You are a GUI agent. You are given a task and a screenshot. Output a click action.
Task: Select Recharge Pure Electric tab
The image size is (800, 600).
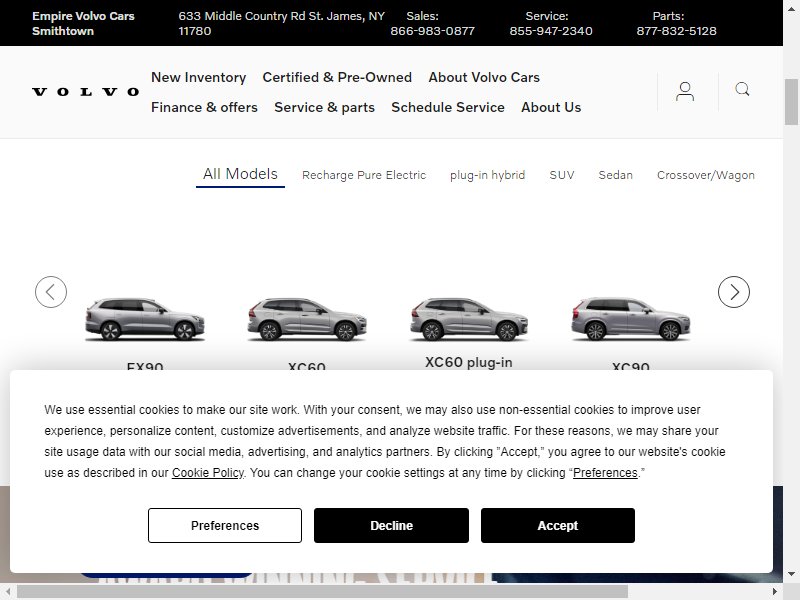(x=364, y=175)
